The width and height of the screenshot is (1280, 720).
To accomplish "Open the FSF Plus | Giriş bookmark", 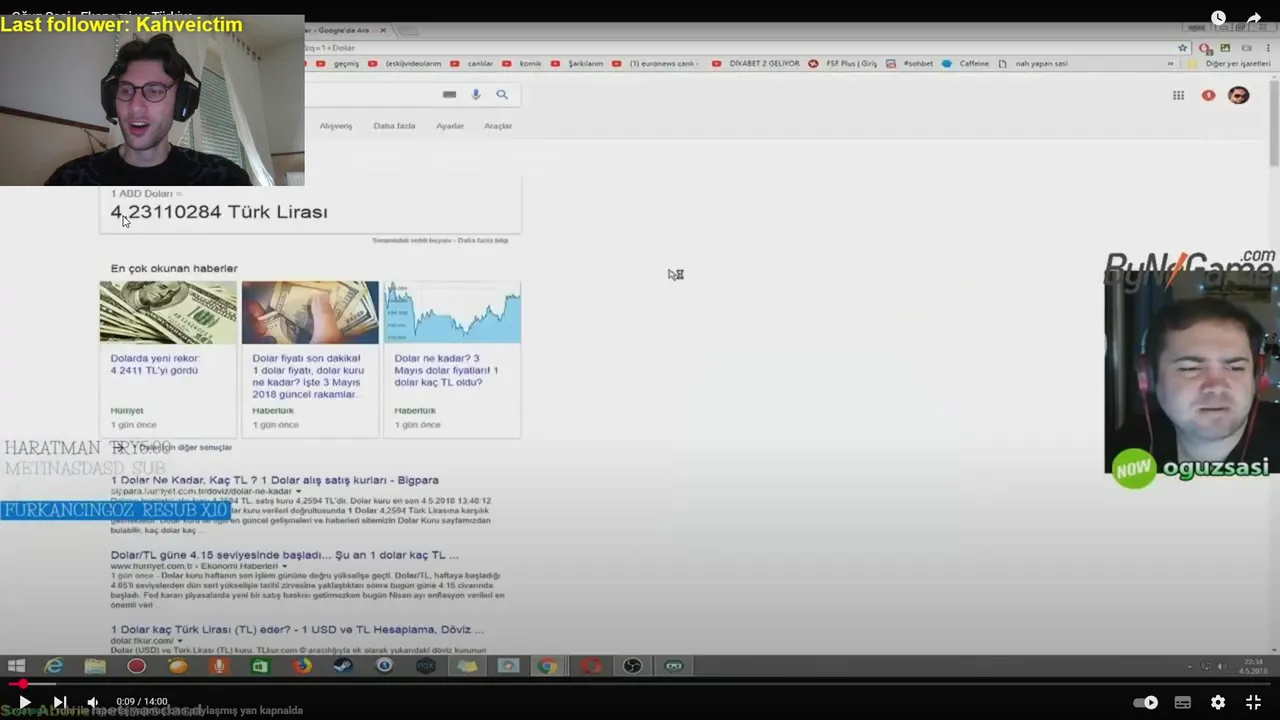I will (x=843, y=64).
